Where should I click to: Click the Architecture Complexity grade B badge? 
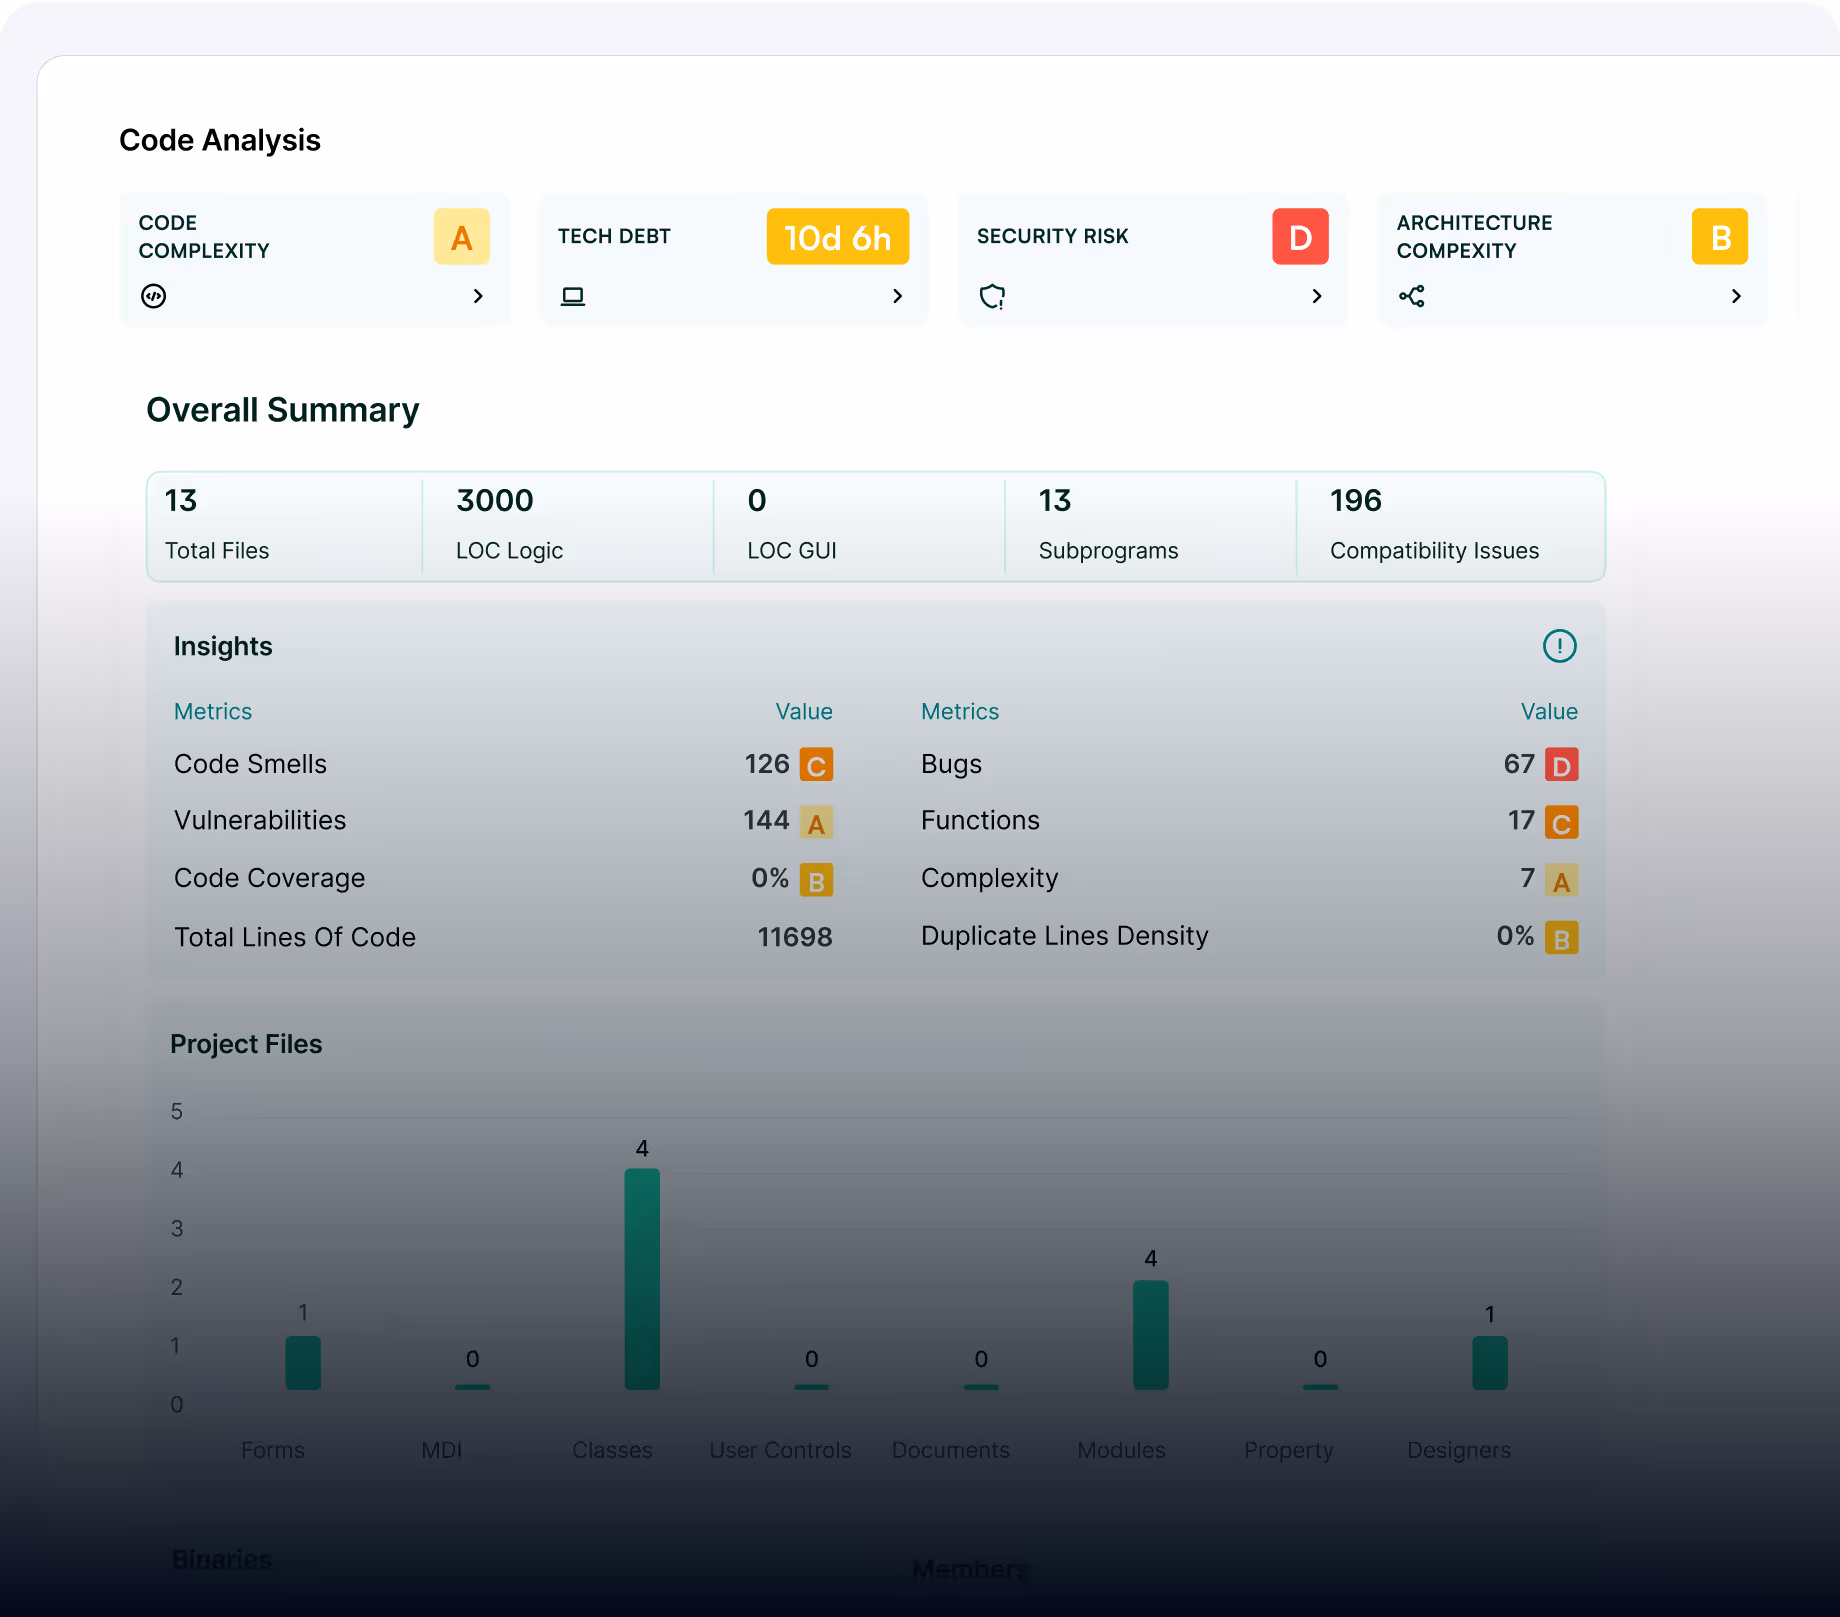tap(1719, 237)
